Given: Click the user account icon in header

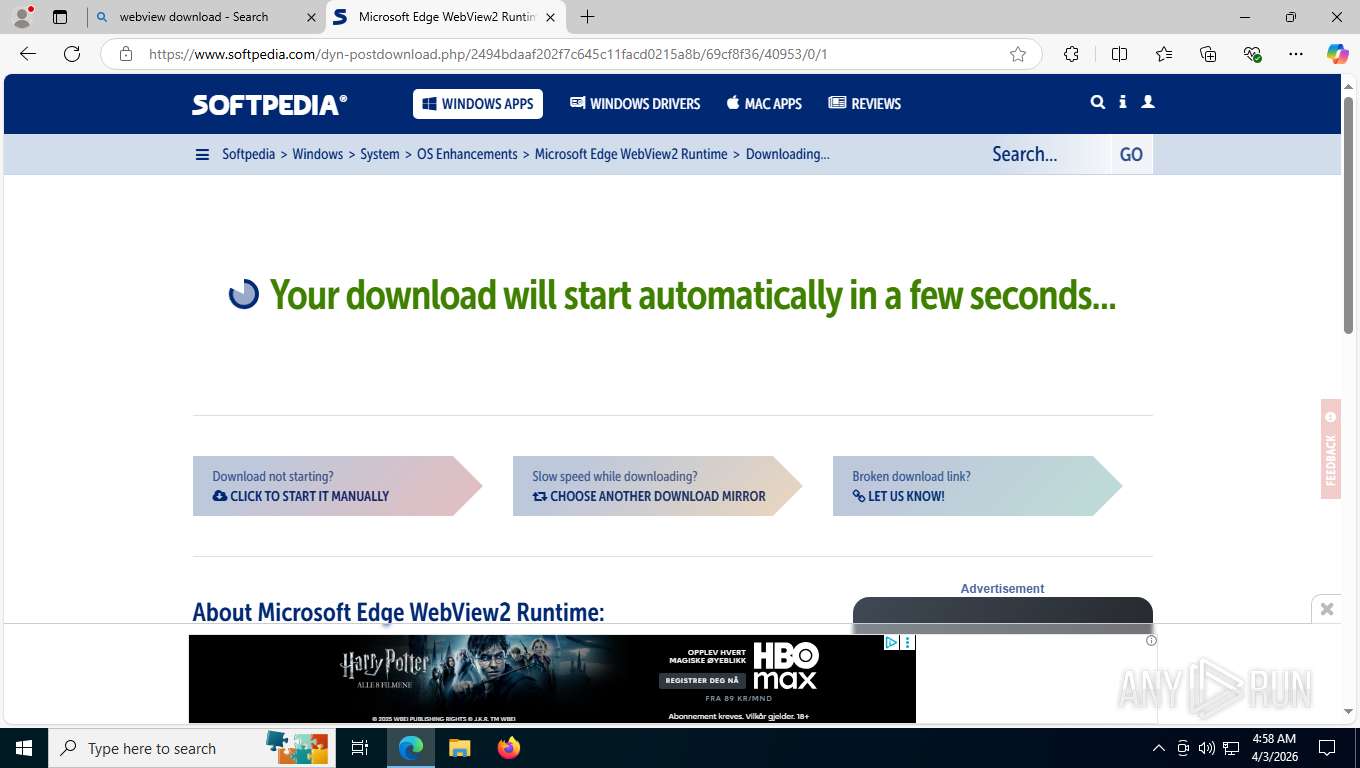Looking at the screenshot, I should [1148, 102].
